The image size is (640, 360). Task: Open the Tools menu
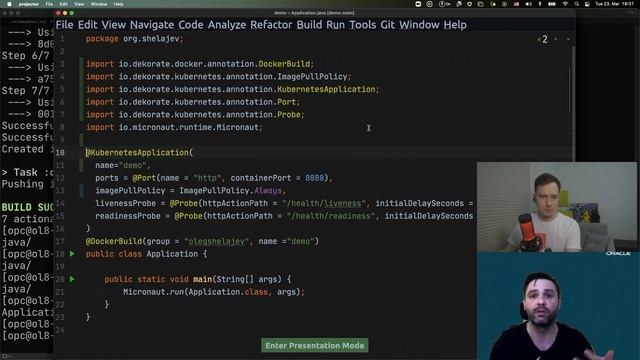click(362, 25)
